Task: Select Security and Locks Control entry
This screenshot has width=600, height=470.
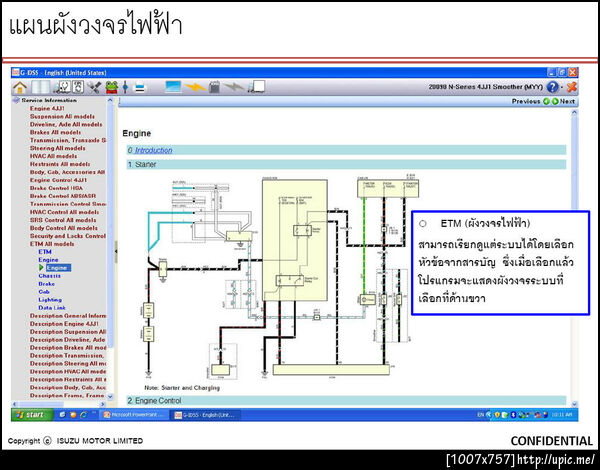Action: pos(68,236)
